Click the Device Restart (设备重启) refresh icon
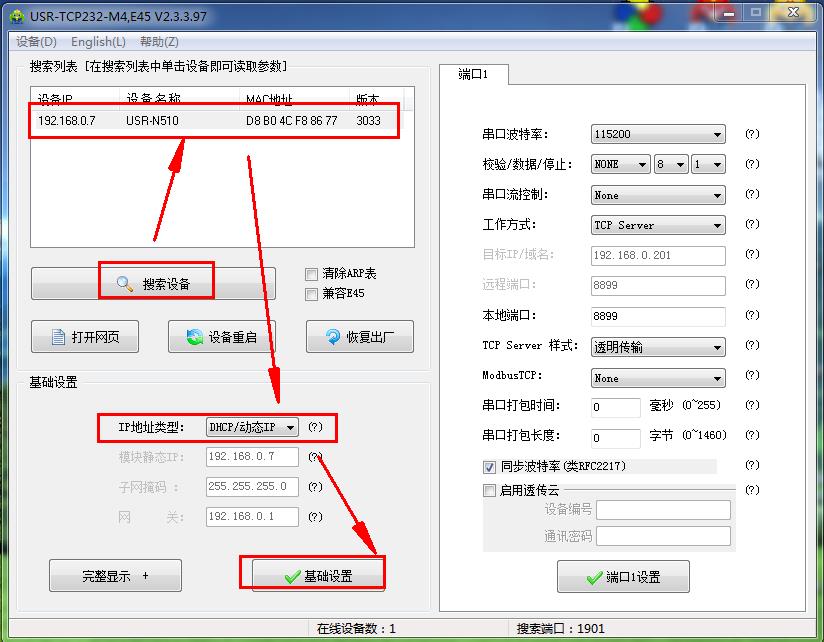The width and height of the screenshot is (824, 642). 195,338
